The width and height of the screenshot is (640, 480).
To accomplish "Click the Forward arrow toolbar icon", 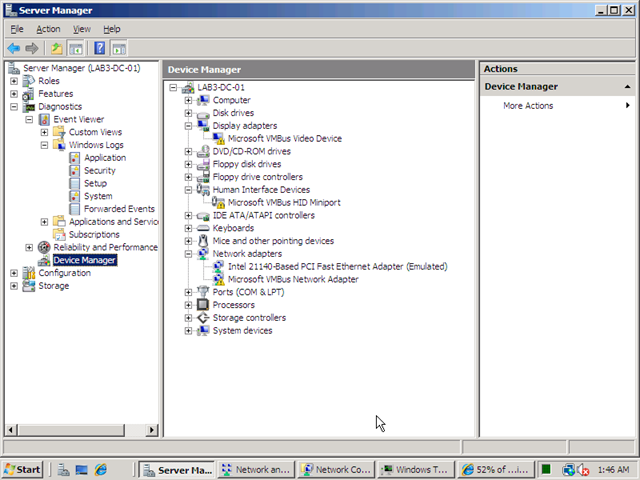I will pyautogui.click(x=31, y=48).
